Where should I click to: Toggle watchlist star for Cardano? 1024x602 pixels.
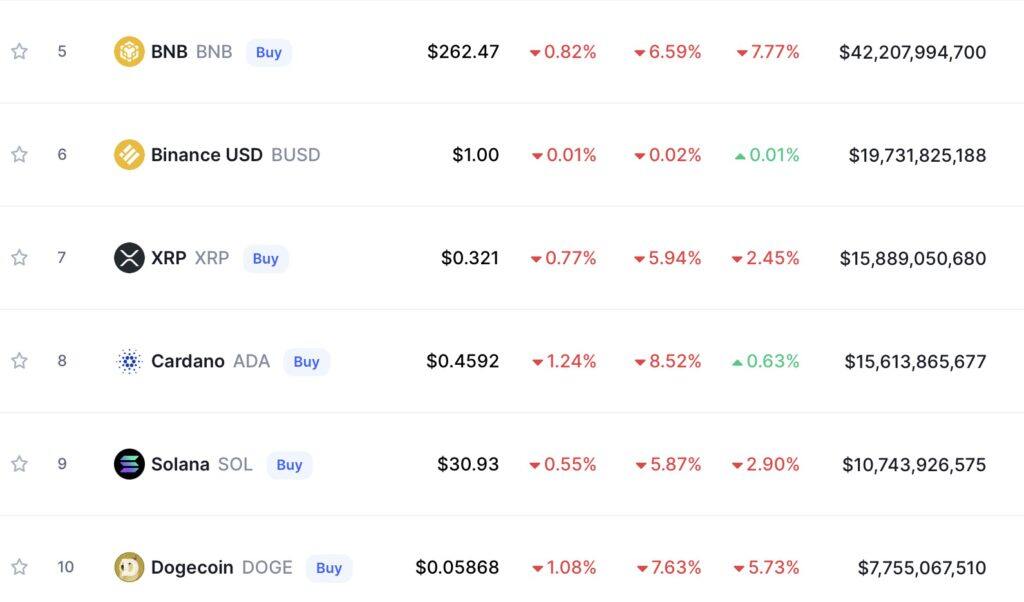20,360
